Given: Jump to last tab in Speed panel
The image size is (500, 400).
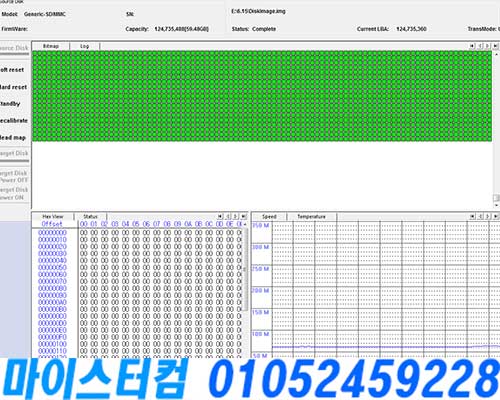Looking at the screenshot, I should (x=495, y=216).
